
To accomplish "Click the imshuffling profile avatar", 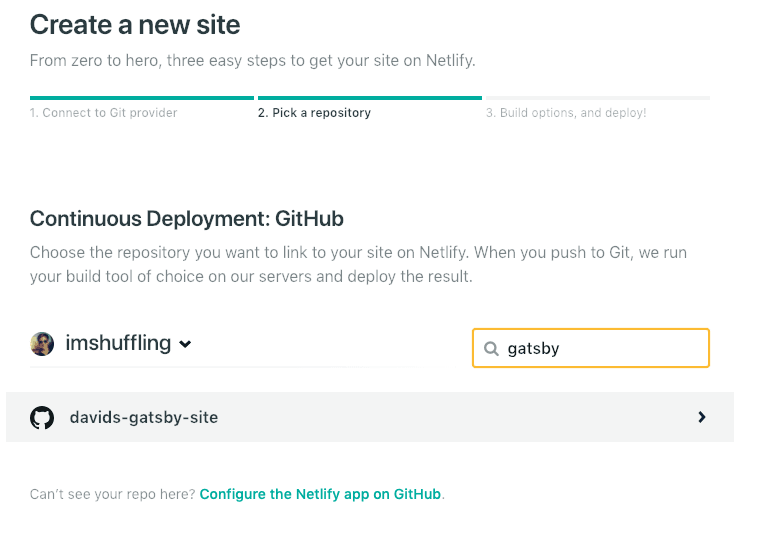I will click(42, 344).
